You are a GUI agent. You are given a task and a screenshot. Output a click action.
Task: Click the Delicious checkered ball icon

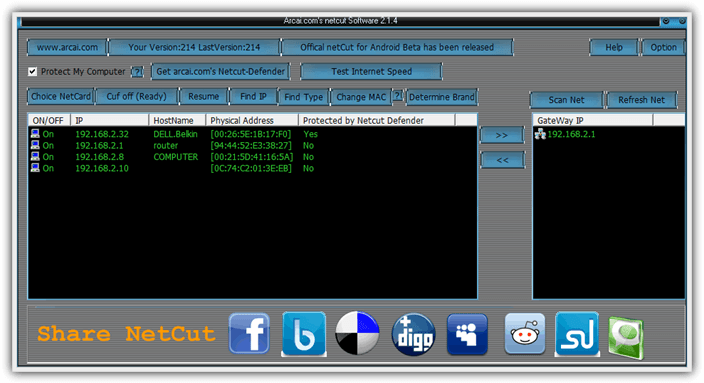pyautogui.click(x=357, y=333)
